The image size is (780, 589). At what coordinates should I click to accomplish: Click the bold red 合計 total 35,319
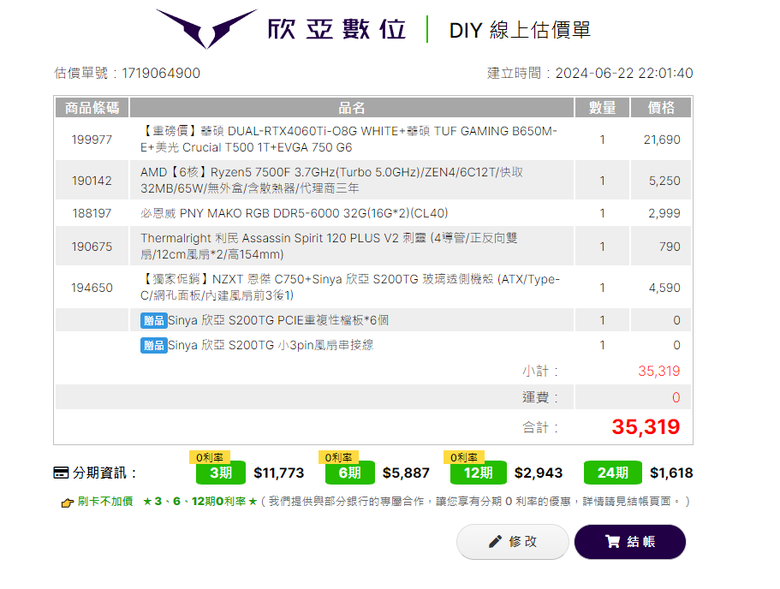pos(646,427)
